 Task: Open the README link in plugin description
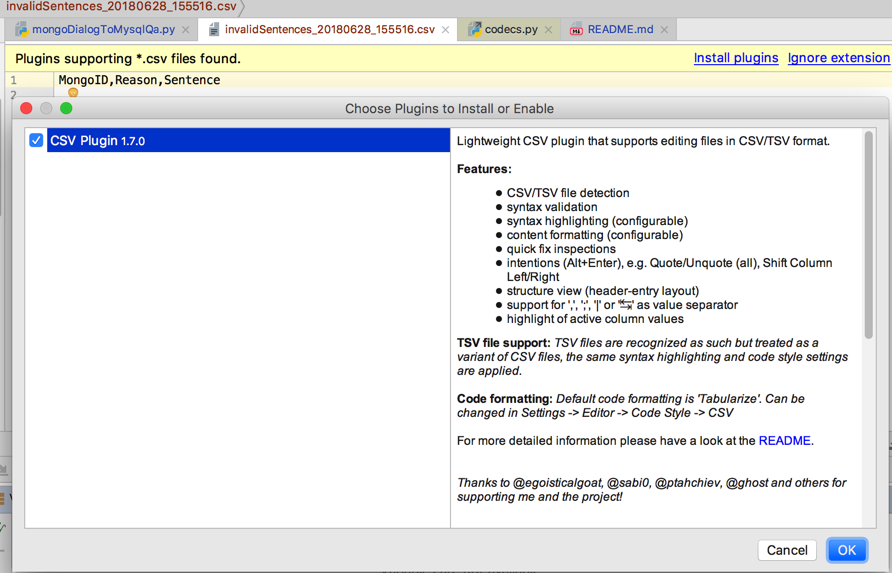click(x=784, y=441)
